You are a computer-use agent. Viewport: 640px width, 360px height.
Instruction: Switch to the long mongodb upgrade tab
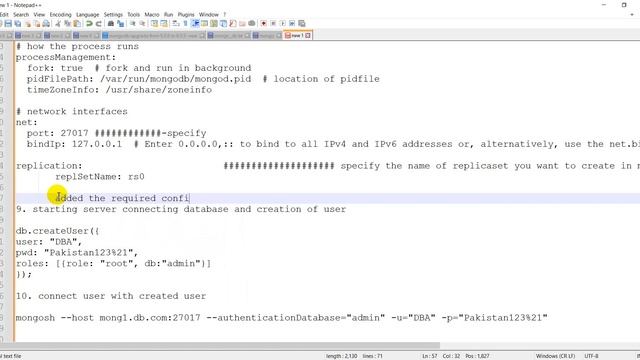click(153, 36)
